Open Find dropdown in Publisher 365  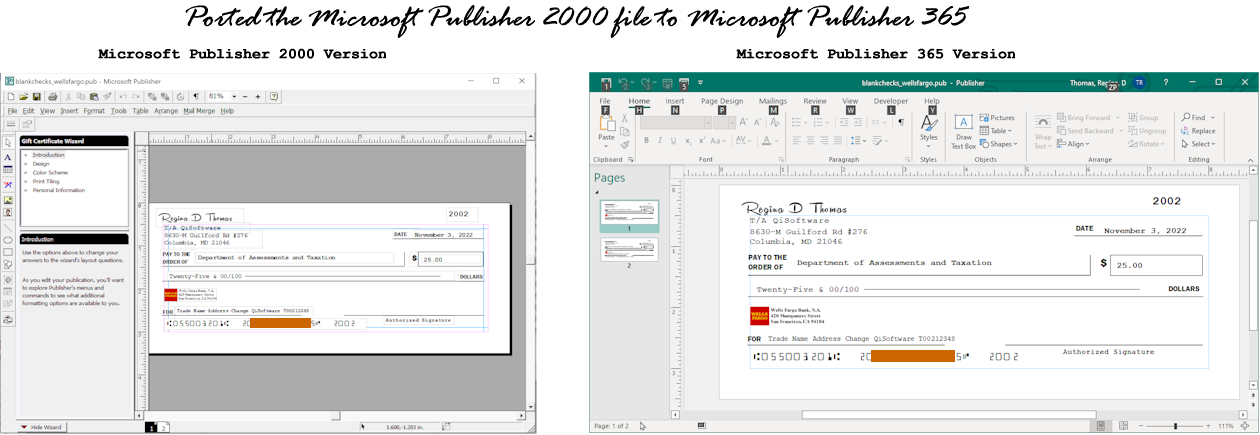pos(1199,118)
